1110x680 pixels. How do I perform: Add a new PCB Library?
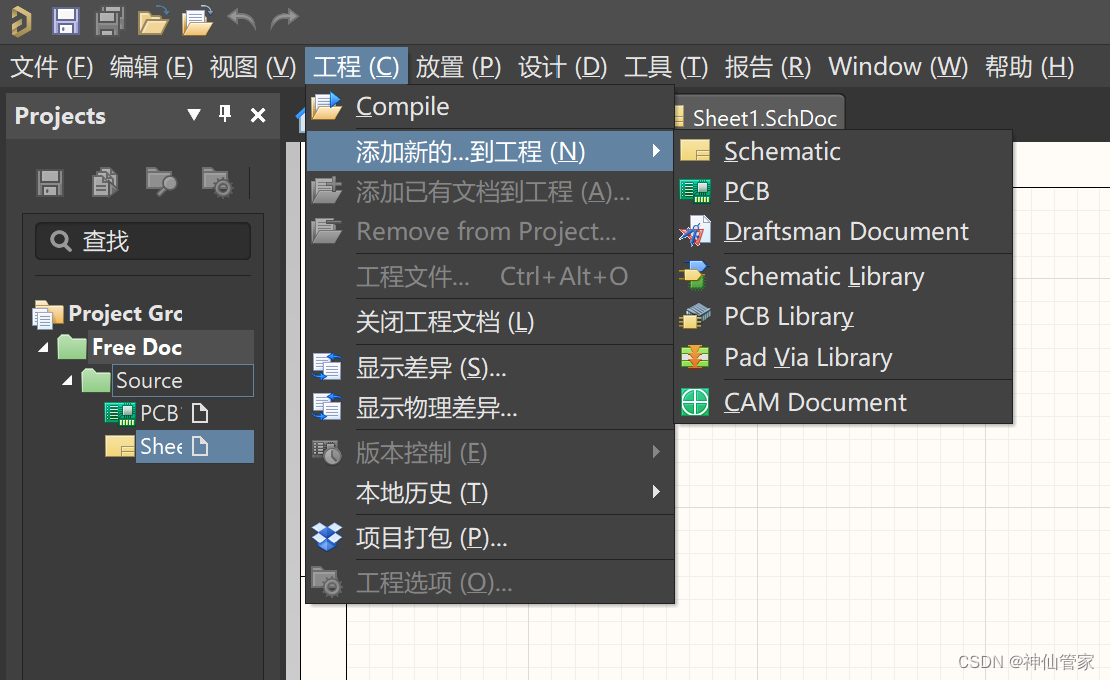(788, 317)
